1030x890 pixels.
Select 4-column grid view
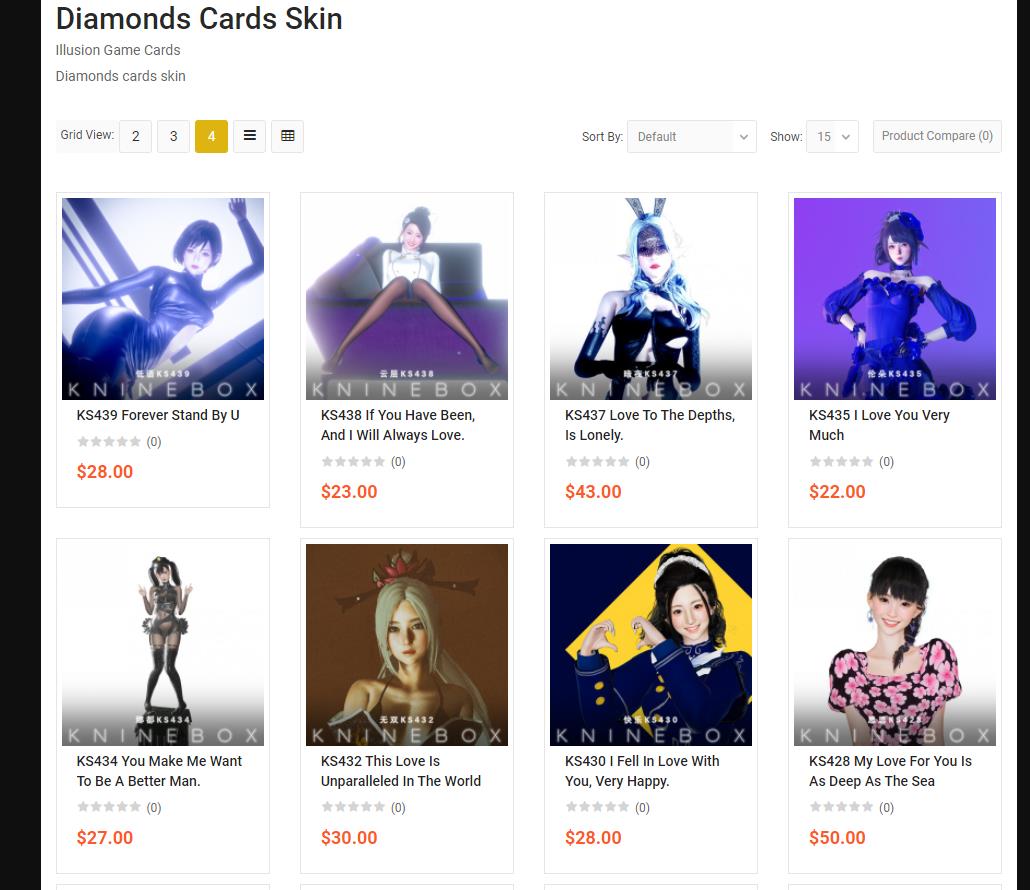(212, 136)
